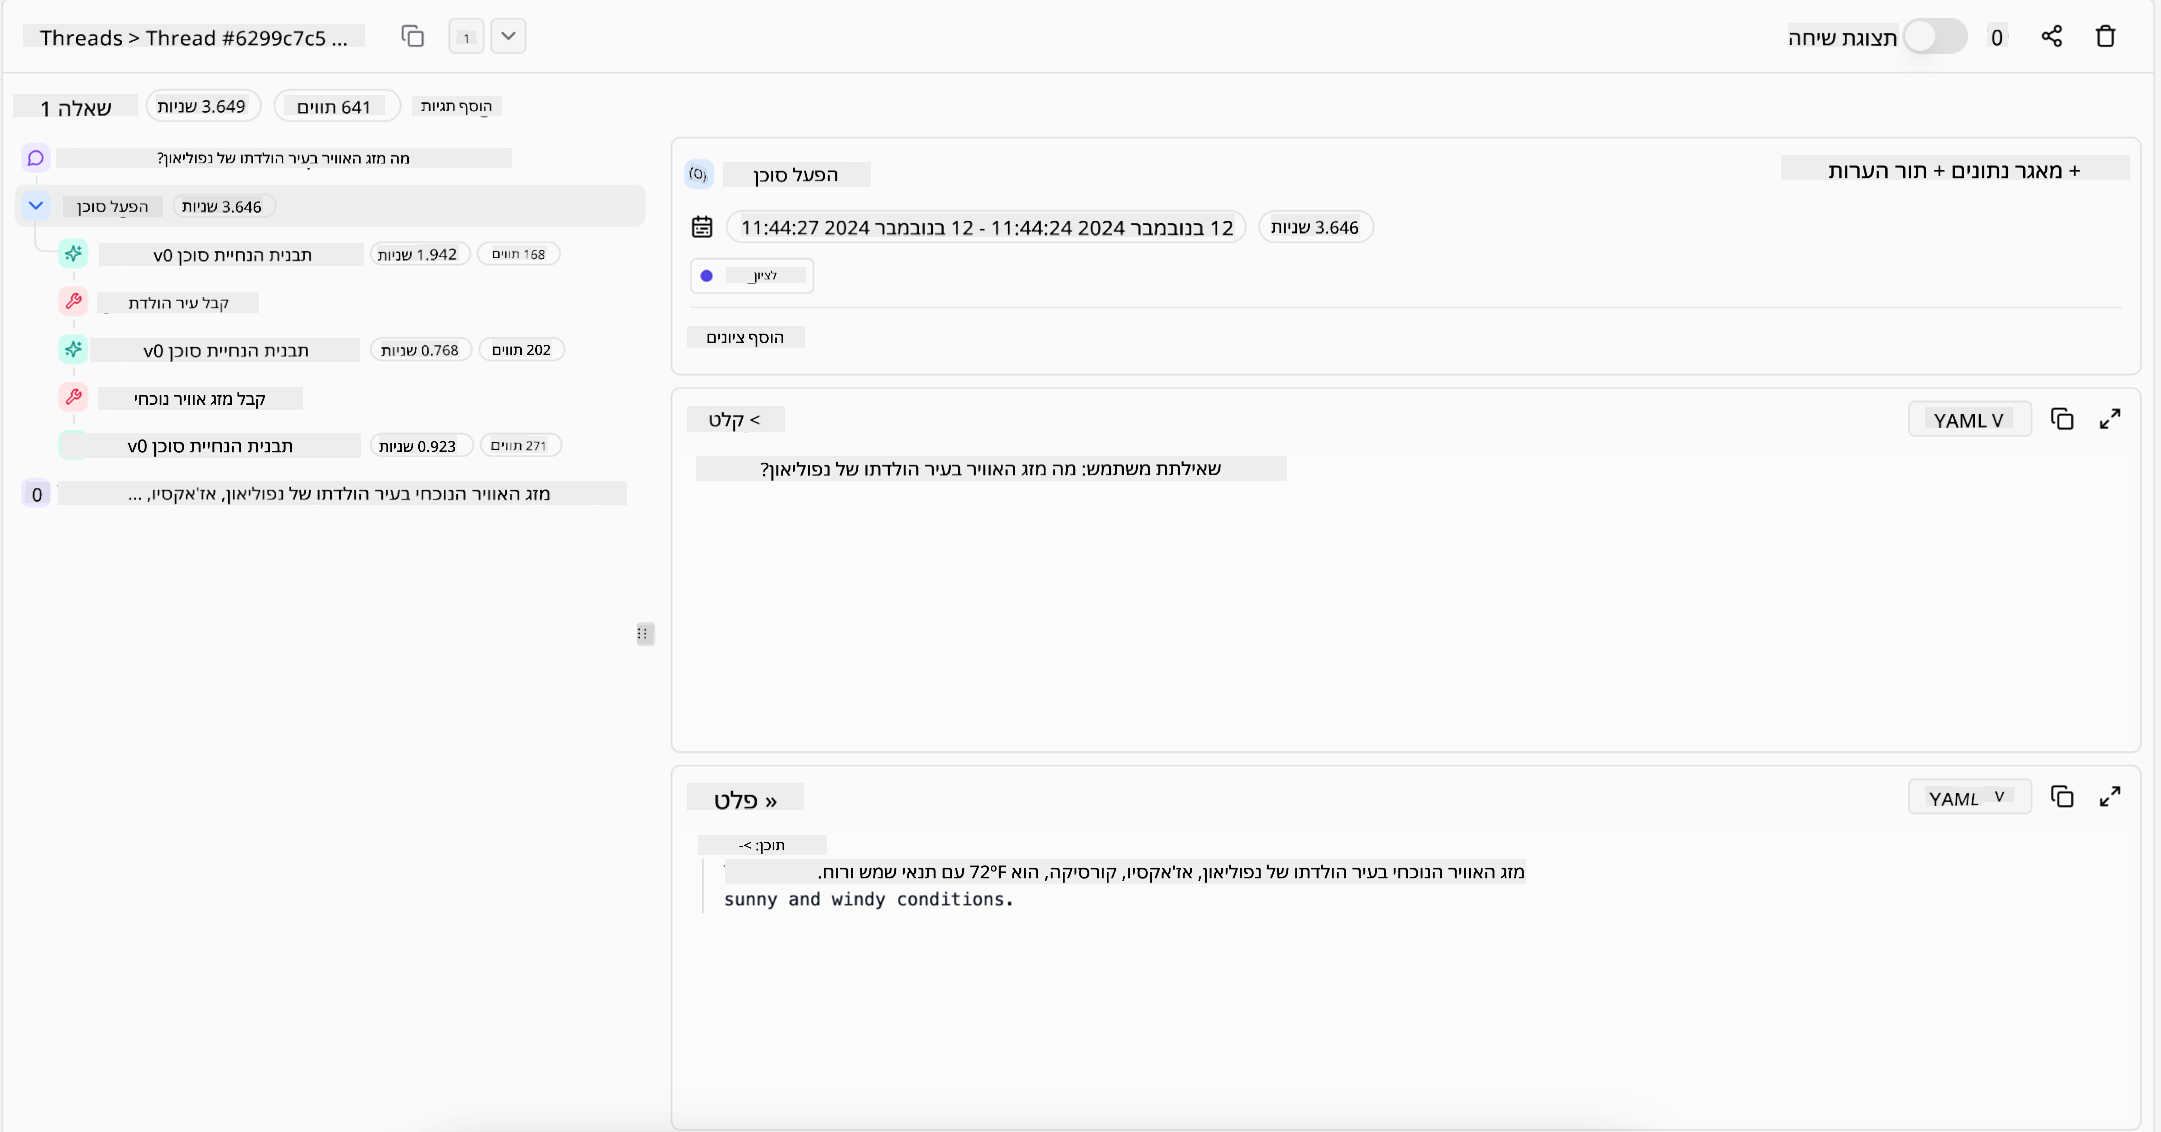Screen dimensions: 2161x1132
Task: Select the קבל מזג אוויר נוכחי tool step
Action: click(200, 399)
